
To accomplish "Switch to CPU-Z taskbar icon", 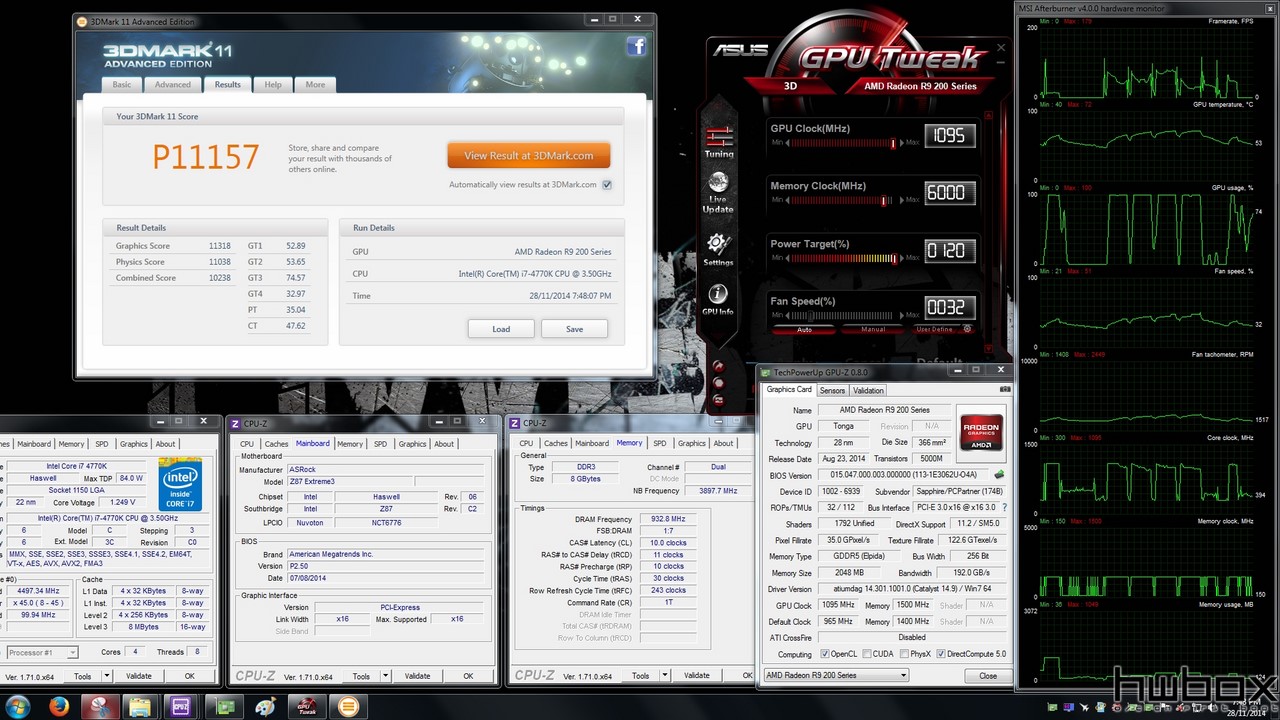I will point(182,706).
